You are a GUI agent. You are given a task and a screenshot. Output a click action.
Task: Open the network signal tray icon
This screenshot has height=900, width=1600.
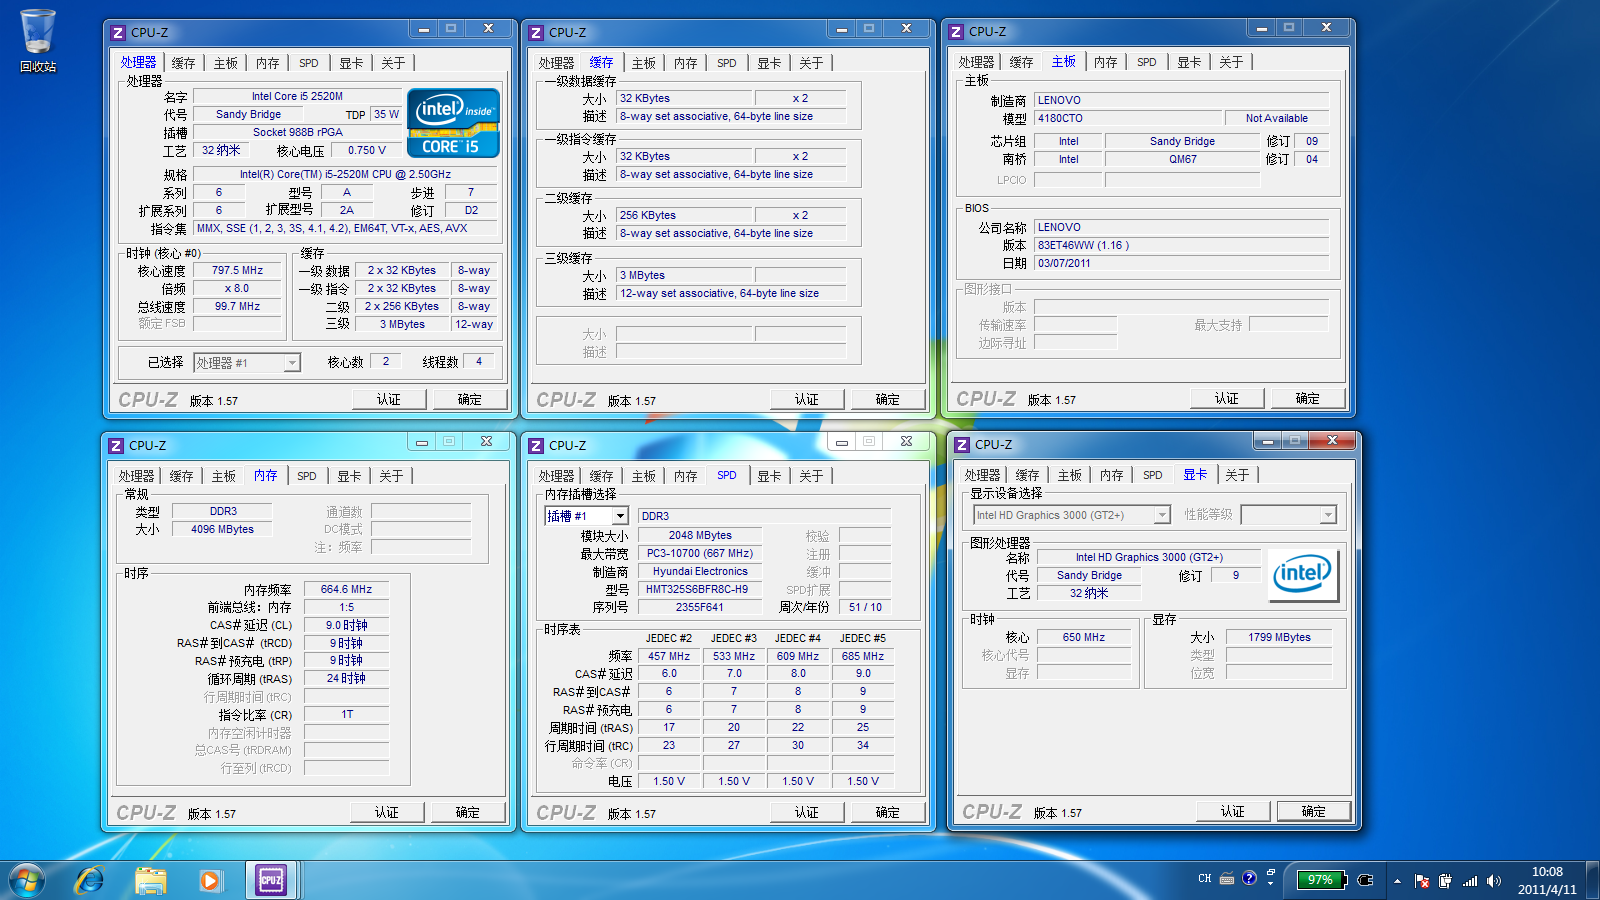(x=1470, y=881)
